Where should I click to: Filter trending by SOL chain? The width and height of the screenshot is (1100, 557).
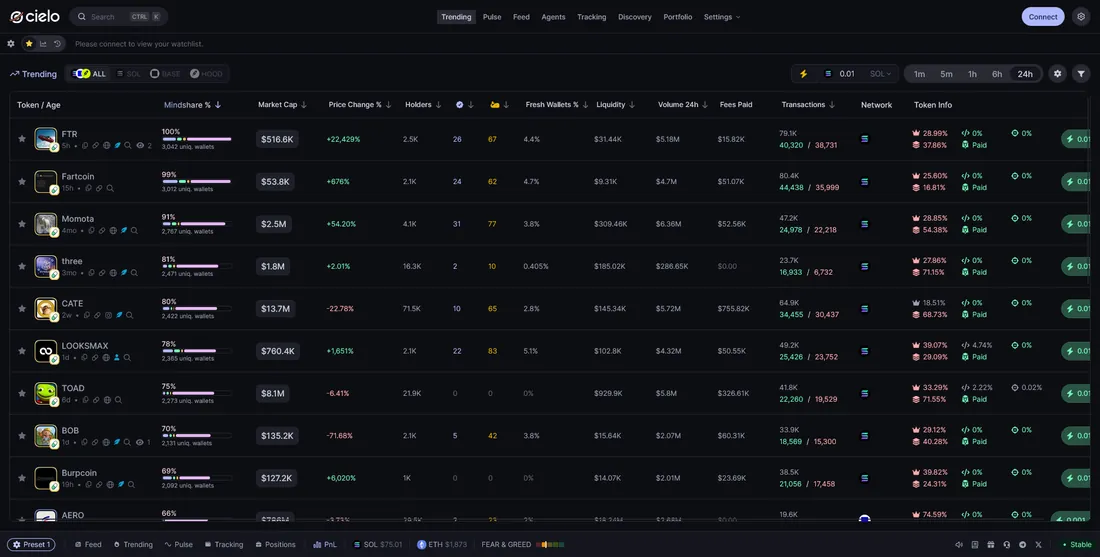tap(128, 74)
